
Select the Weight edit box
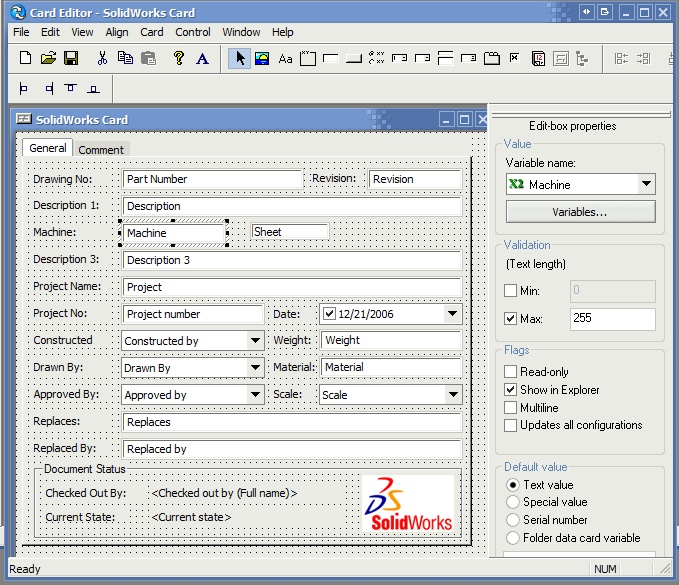tap(391, 340)
